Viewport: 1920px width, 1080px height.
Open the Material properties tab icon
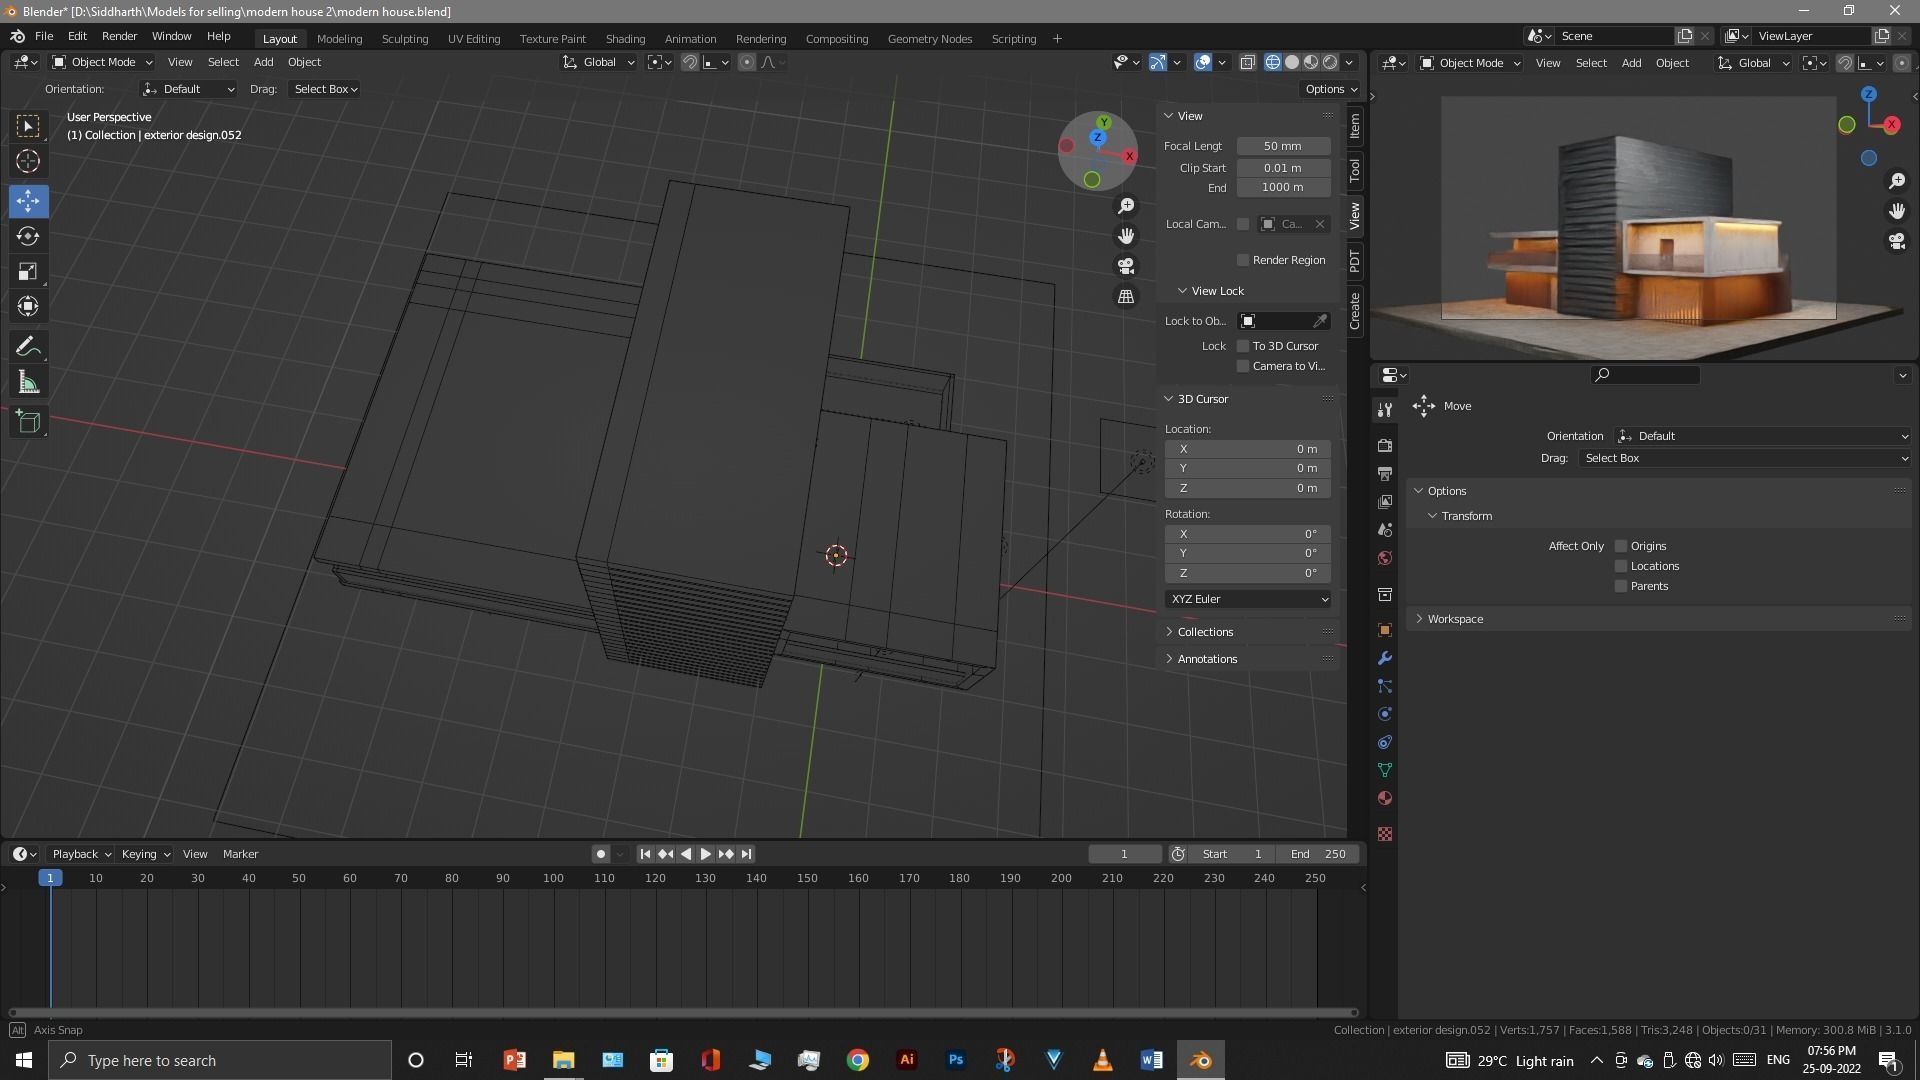pyautogui.click(x=1385, y=798)
